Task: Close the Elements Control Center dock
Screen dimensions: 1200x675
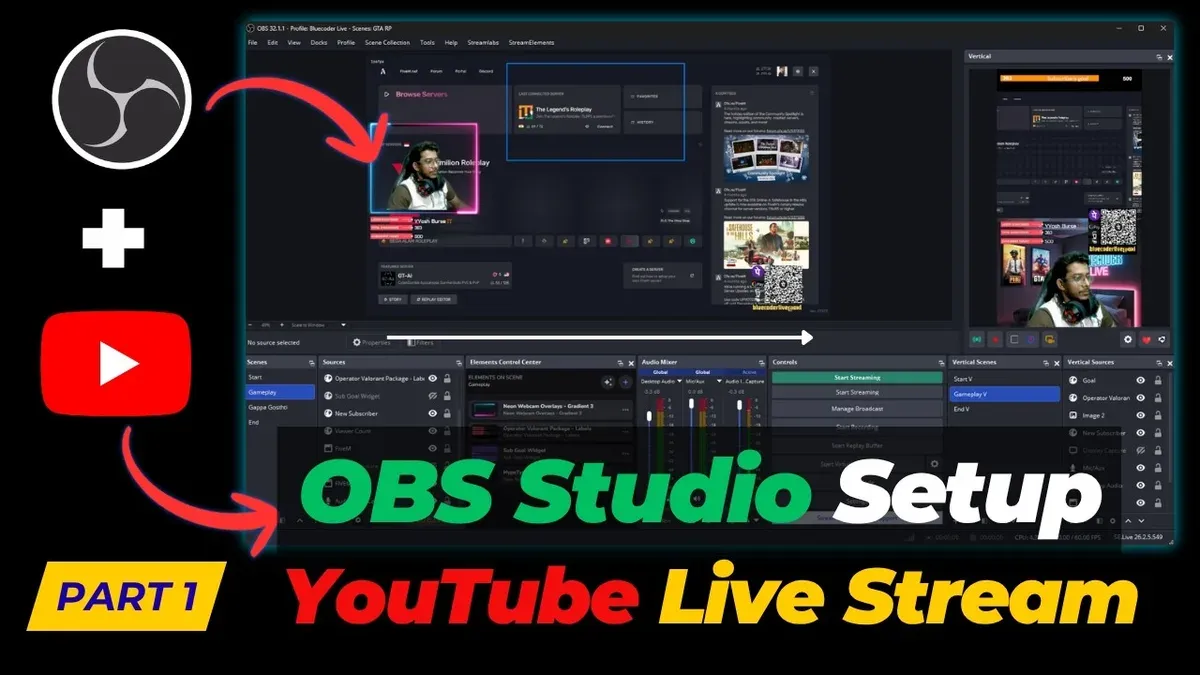Action: [630, 361]
